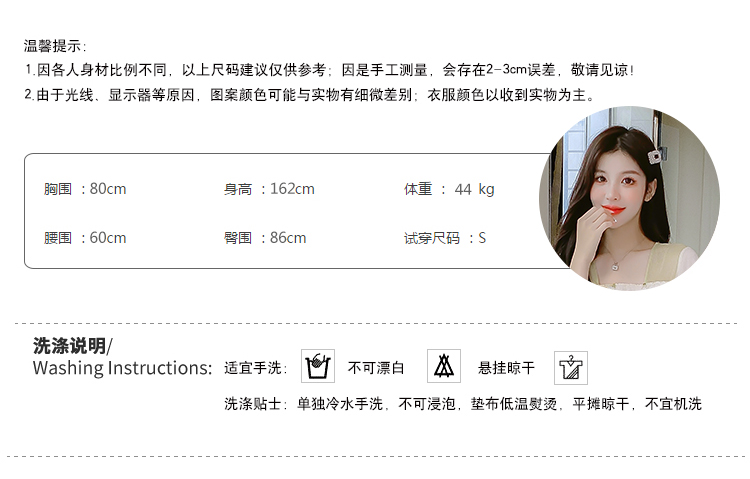
Task: Click the hang-dry shirt icon
Action: pyautogui.click(x=571, y=368)
